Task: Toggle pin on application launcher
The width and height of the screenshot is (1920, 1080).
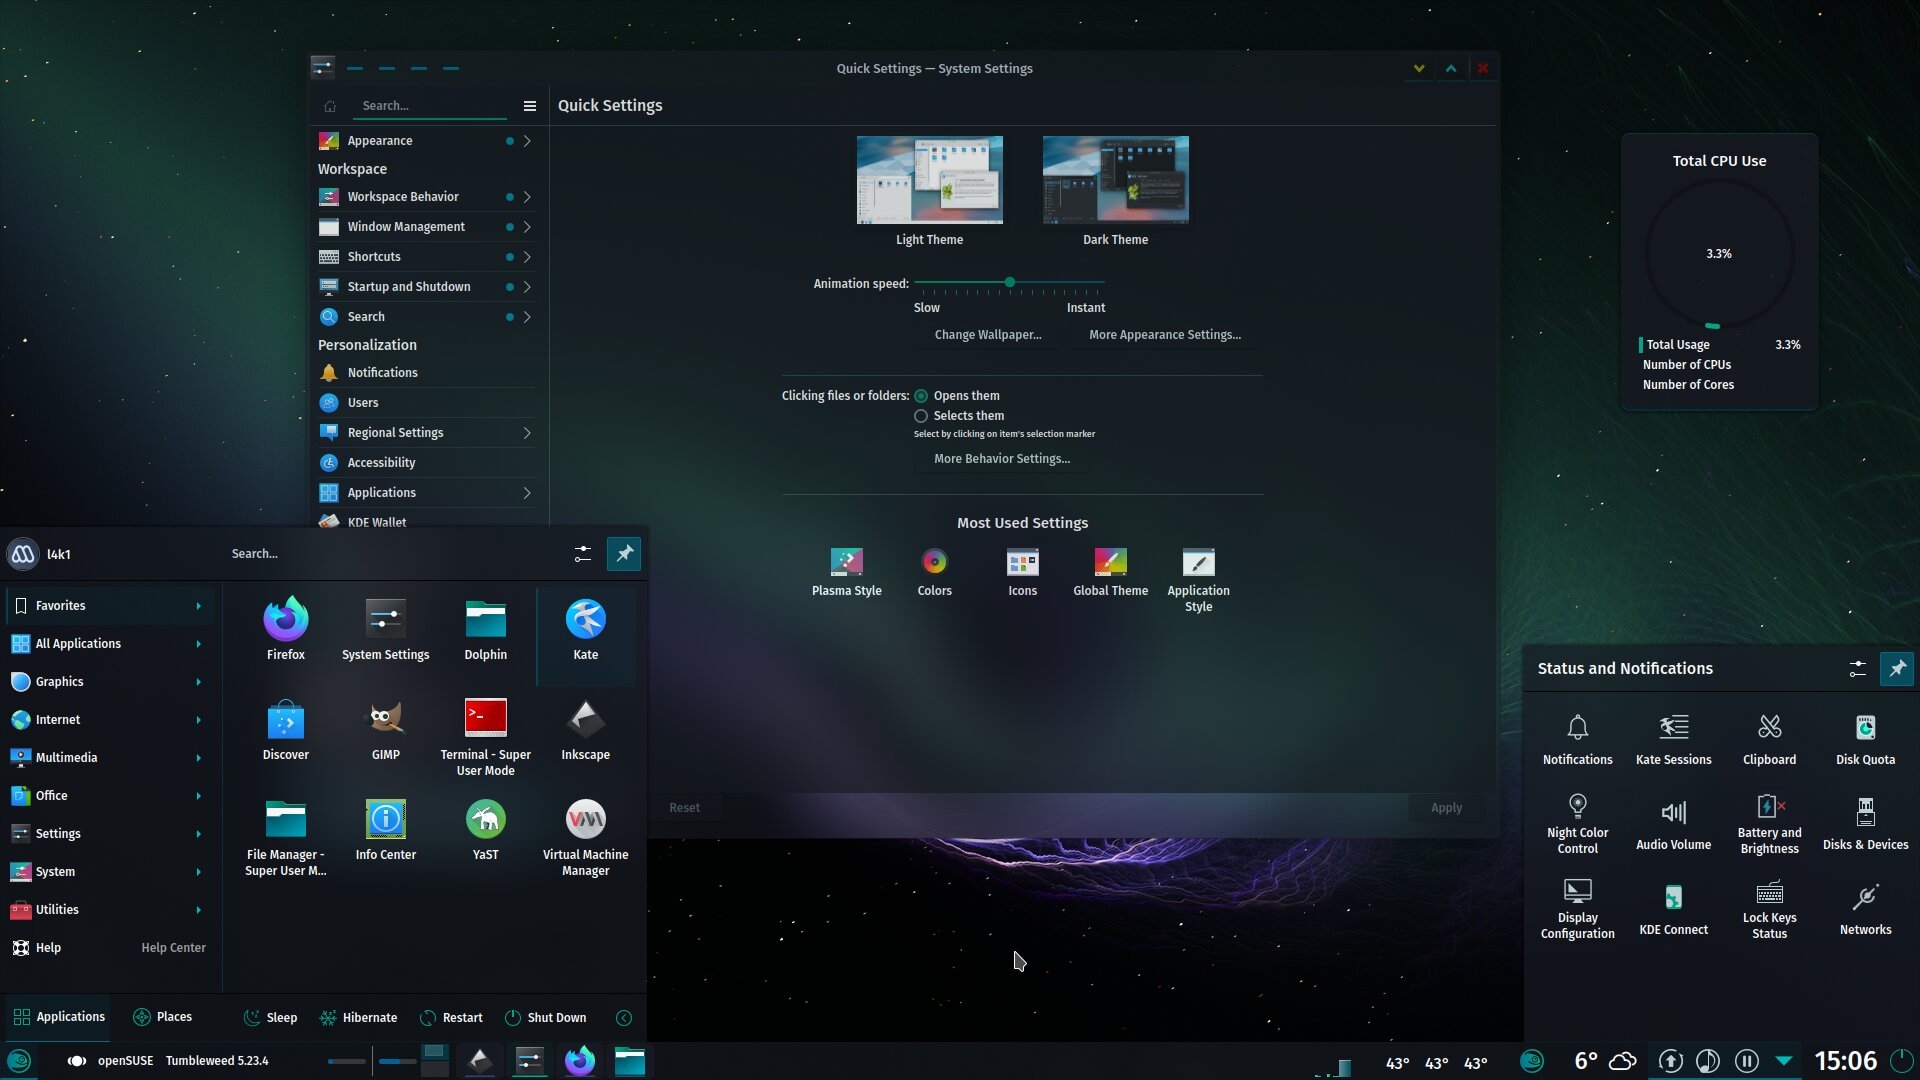Action: pos(624,553)
